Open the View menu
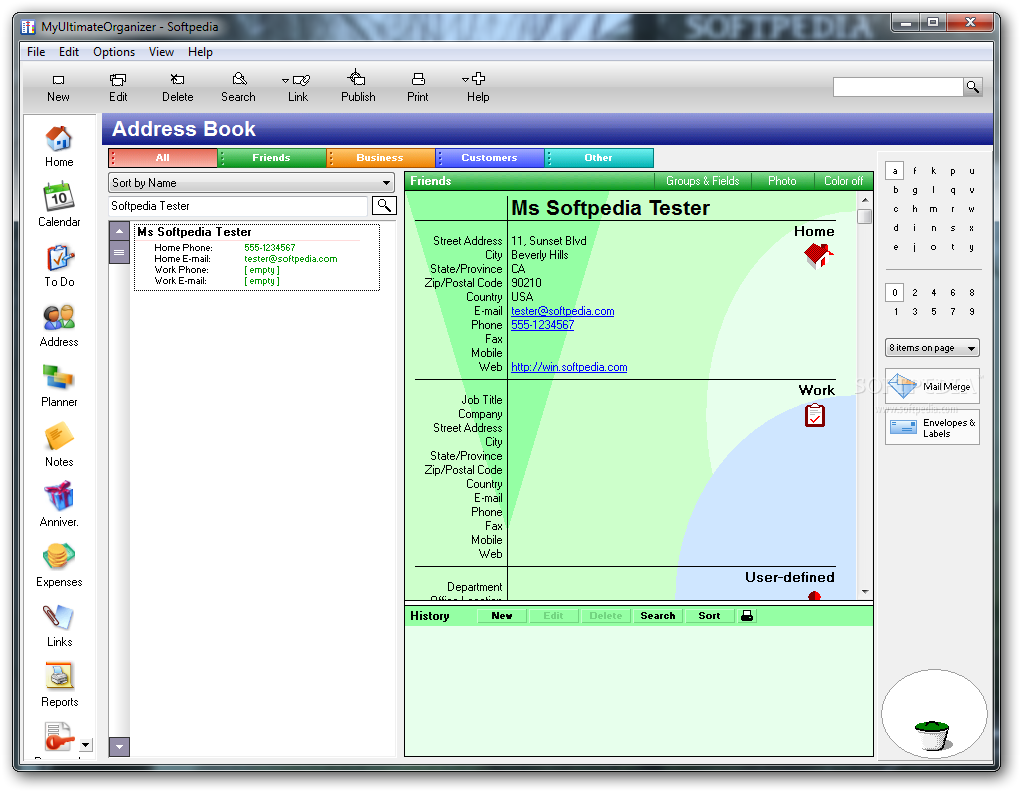 (x=161, y=51)
